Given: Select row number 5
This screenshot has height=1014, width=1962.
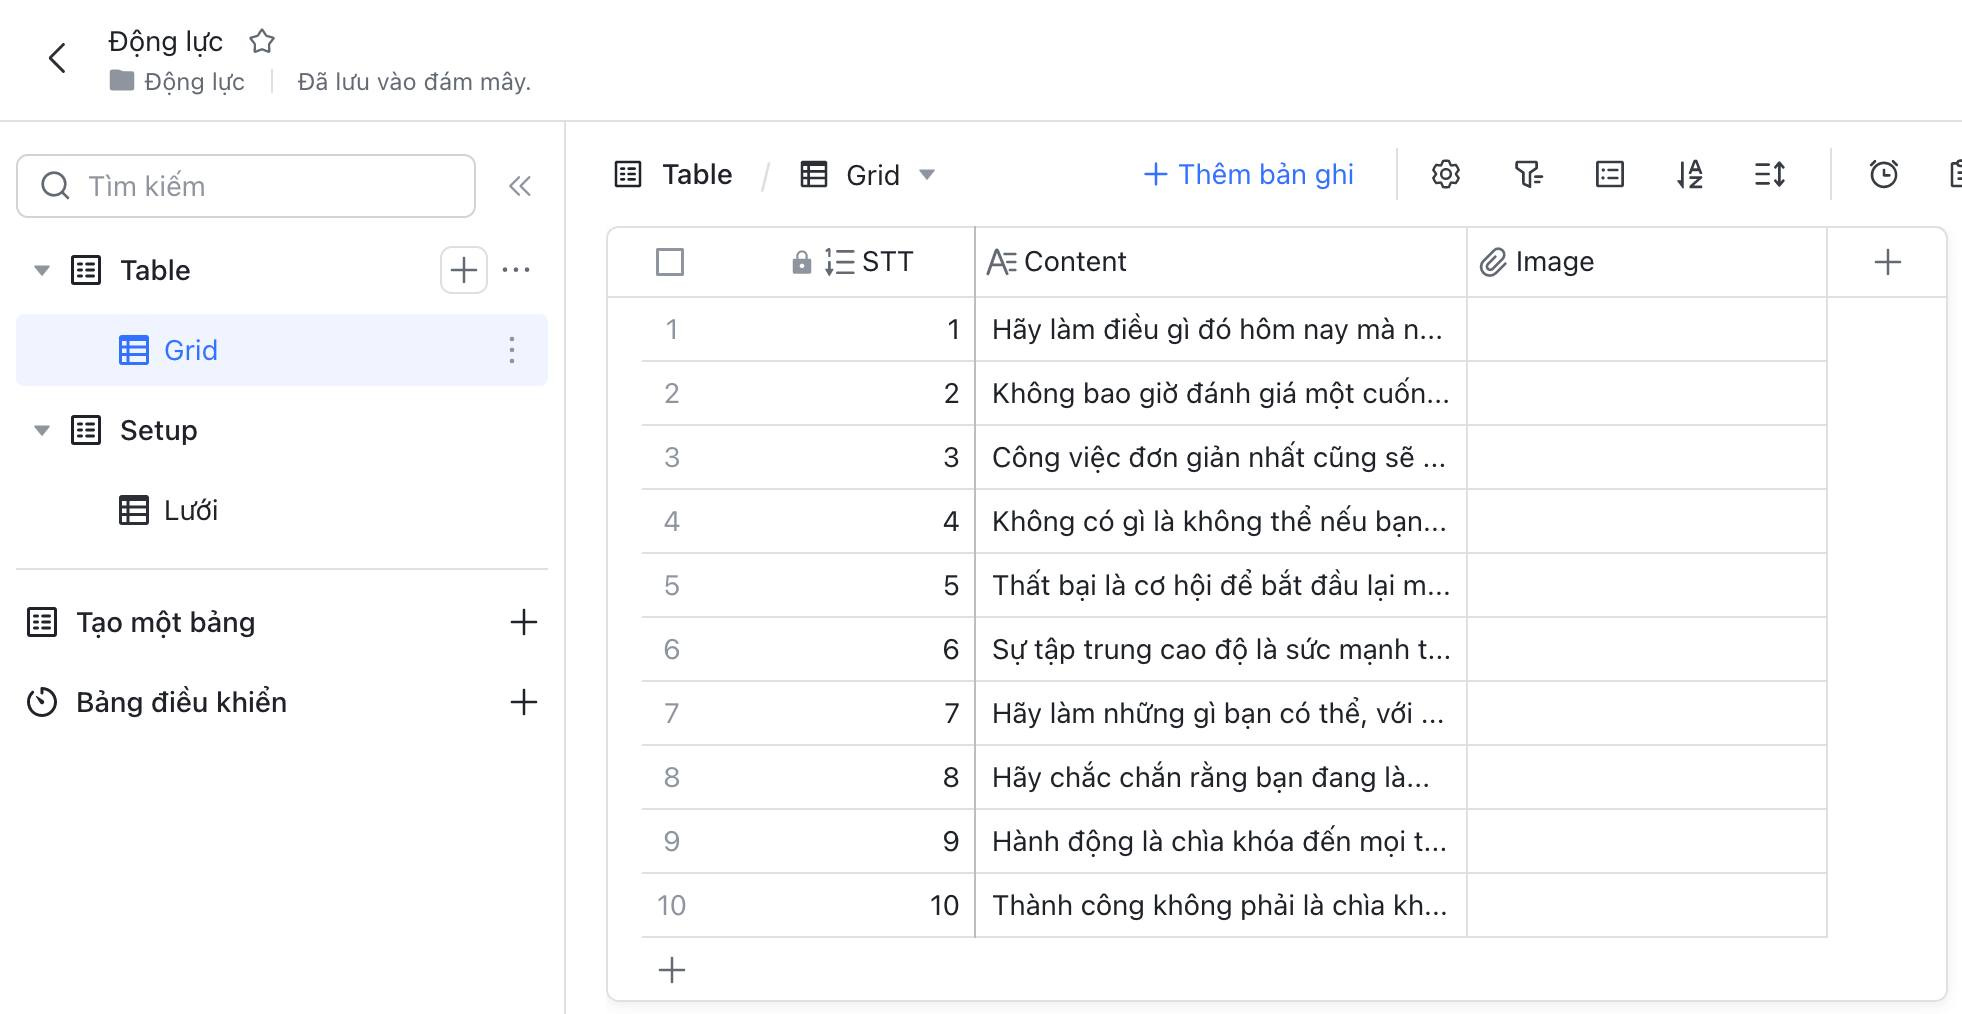Looking at the screenshot, I should [x=672, y=585].
